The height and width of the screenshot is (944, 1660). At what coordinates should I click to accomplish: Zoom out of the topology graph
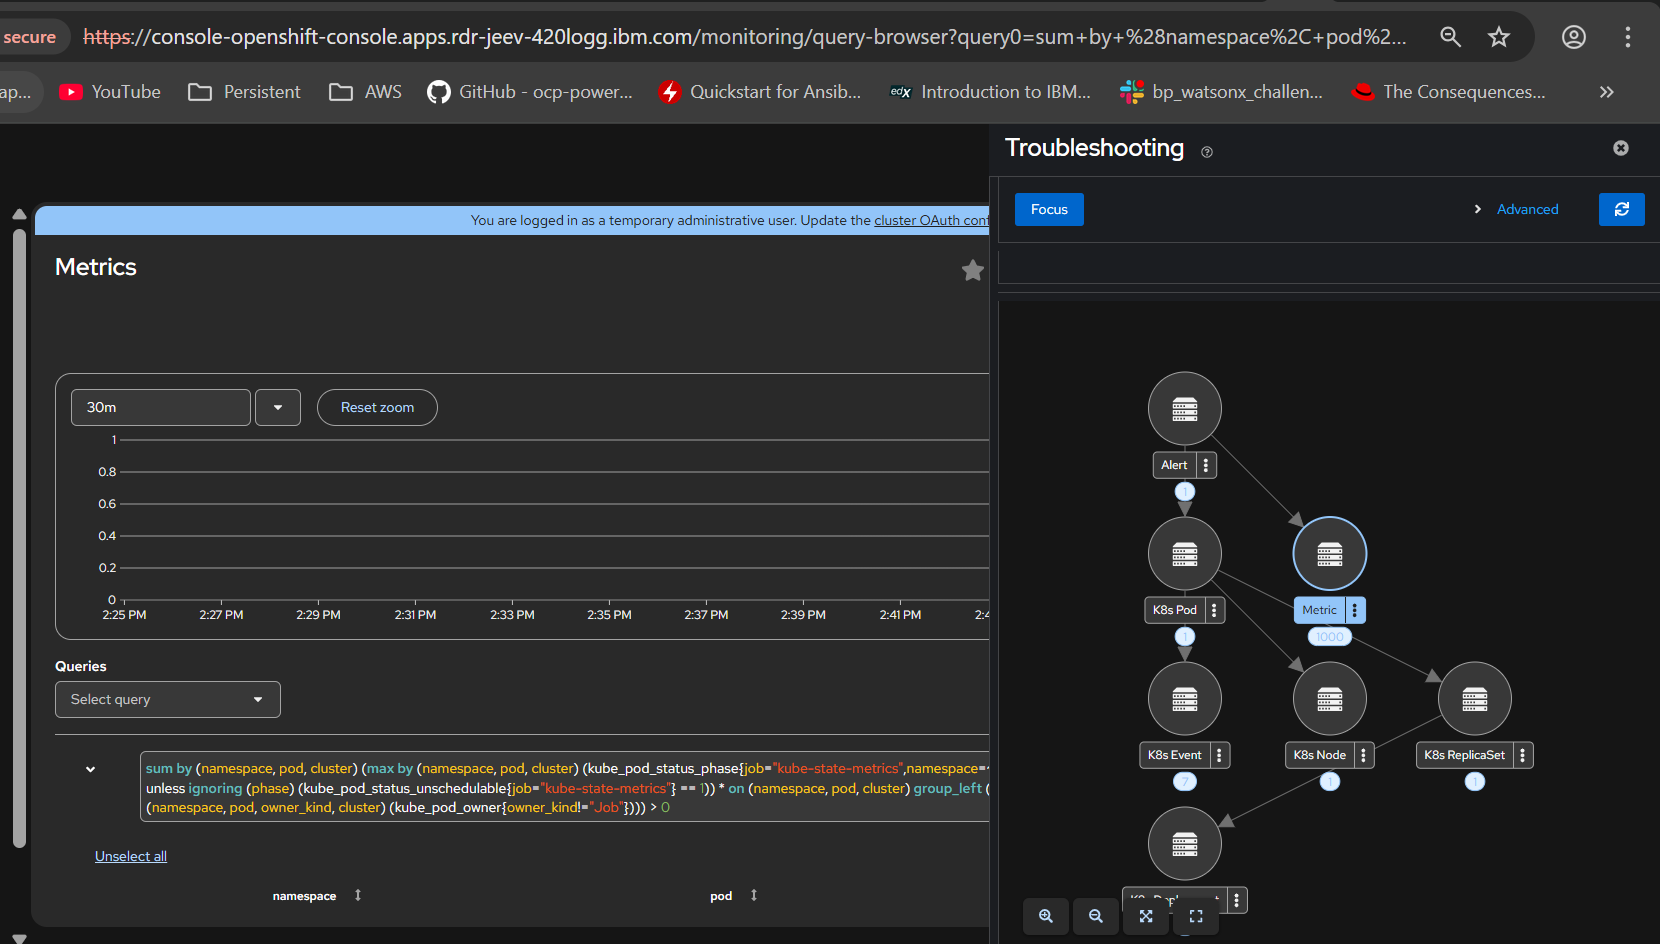(1096, 916)
